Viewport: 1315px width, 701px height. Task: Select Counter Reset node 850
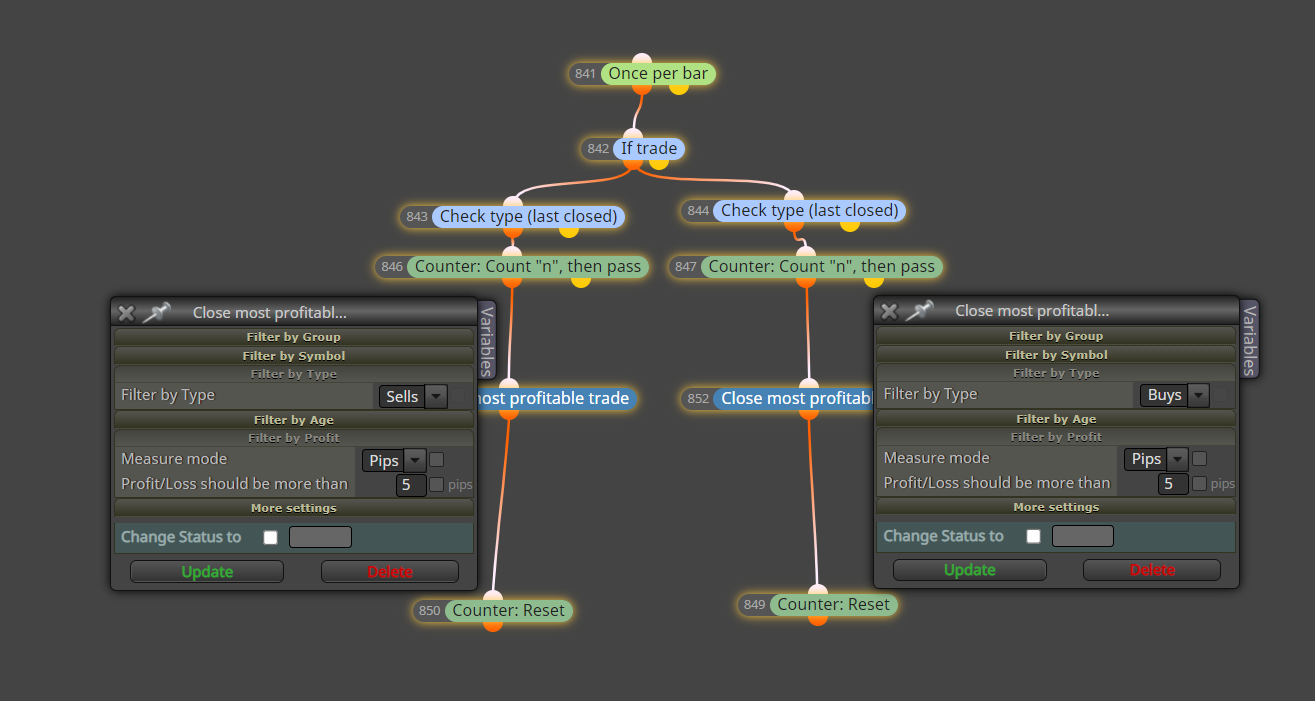pyautogui.click(x=508, y=611)
